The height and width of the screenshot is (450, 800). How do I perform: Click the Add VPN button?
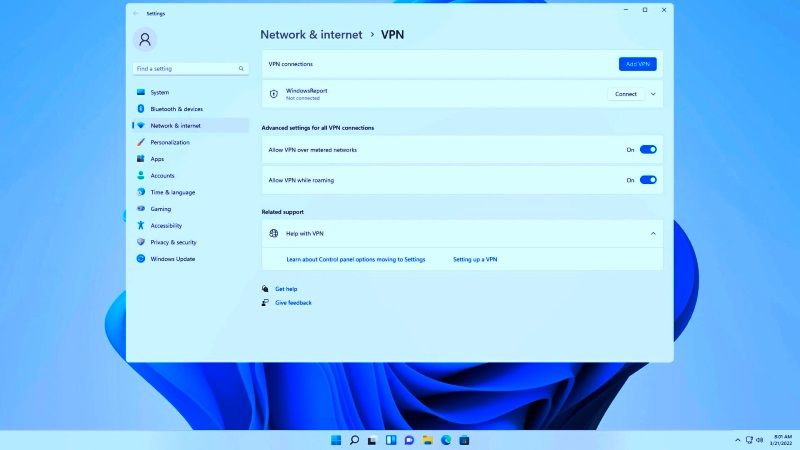coord(638,64)
